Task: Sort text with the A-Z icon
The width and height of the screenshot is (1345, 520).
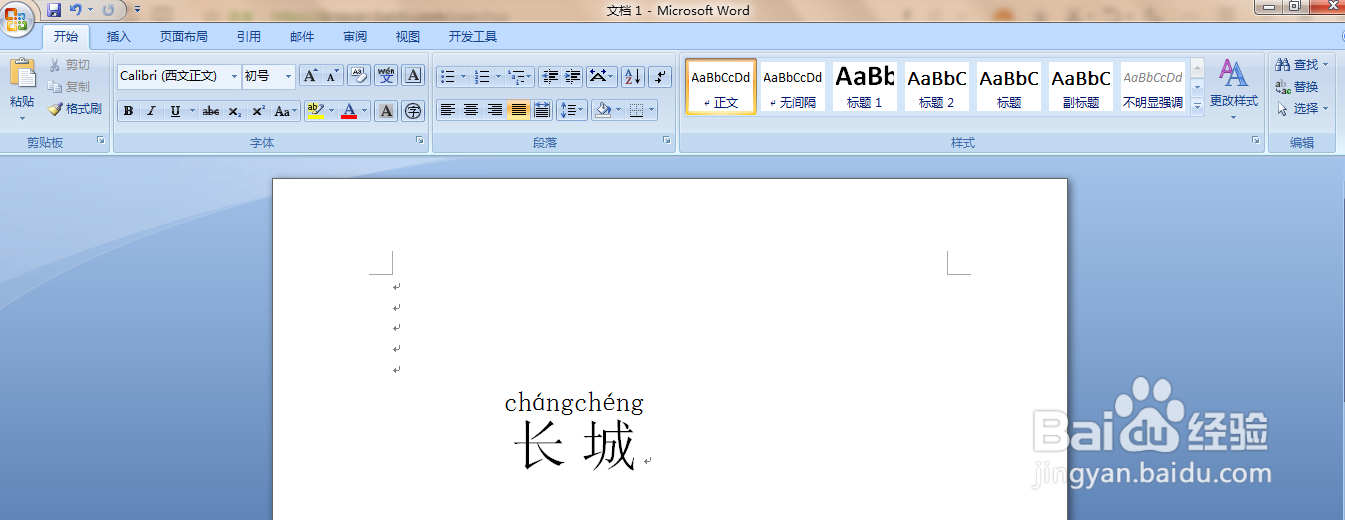Action: coord(632,76)
